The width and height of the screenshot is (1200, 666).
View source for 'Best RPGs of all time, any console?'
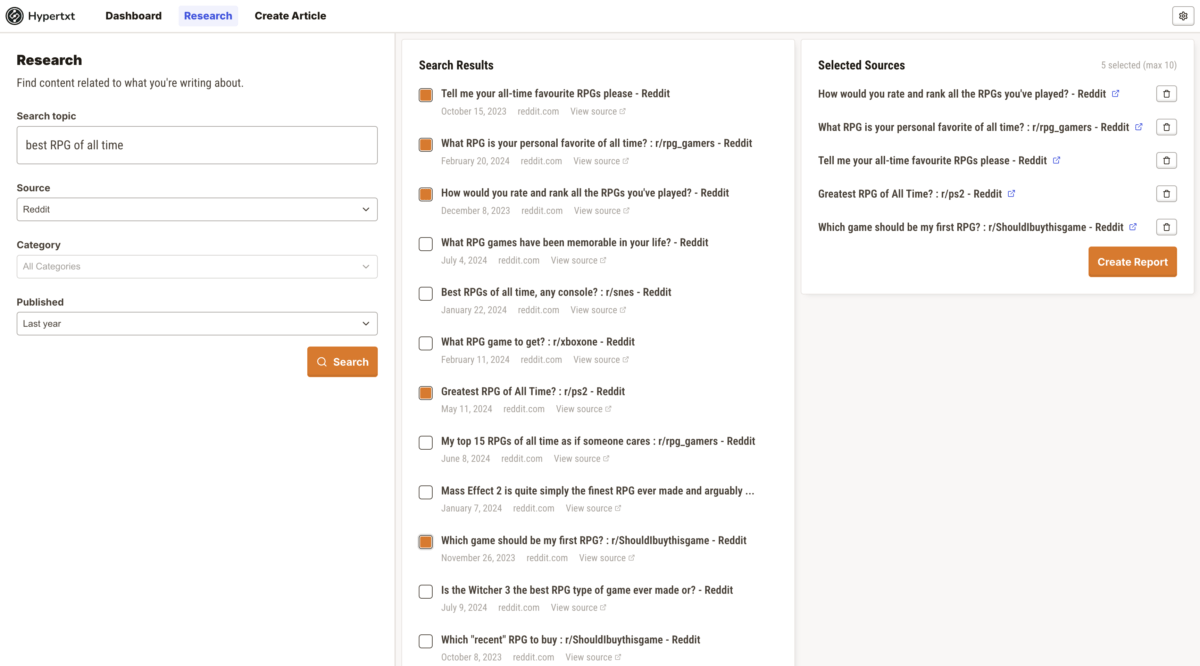pos(598,310)
